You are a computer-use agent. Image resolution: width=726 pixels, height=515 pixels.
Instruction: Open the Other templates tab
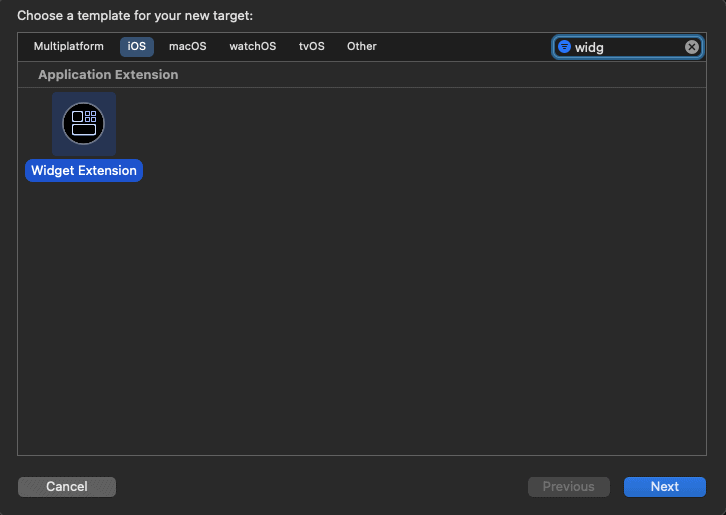pyautogui.click(x=362, y=47)
